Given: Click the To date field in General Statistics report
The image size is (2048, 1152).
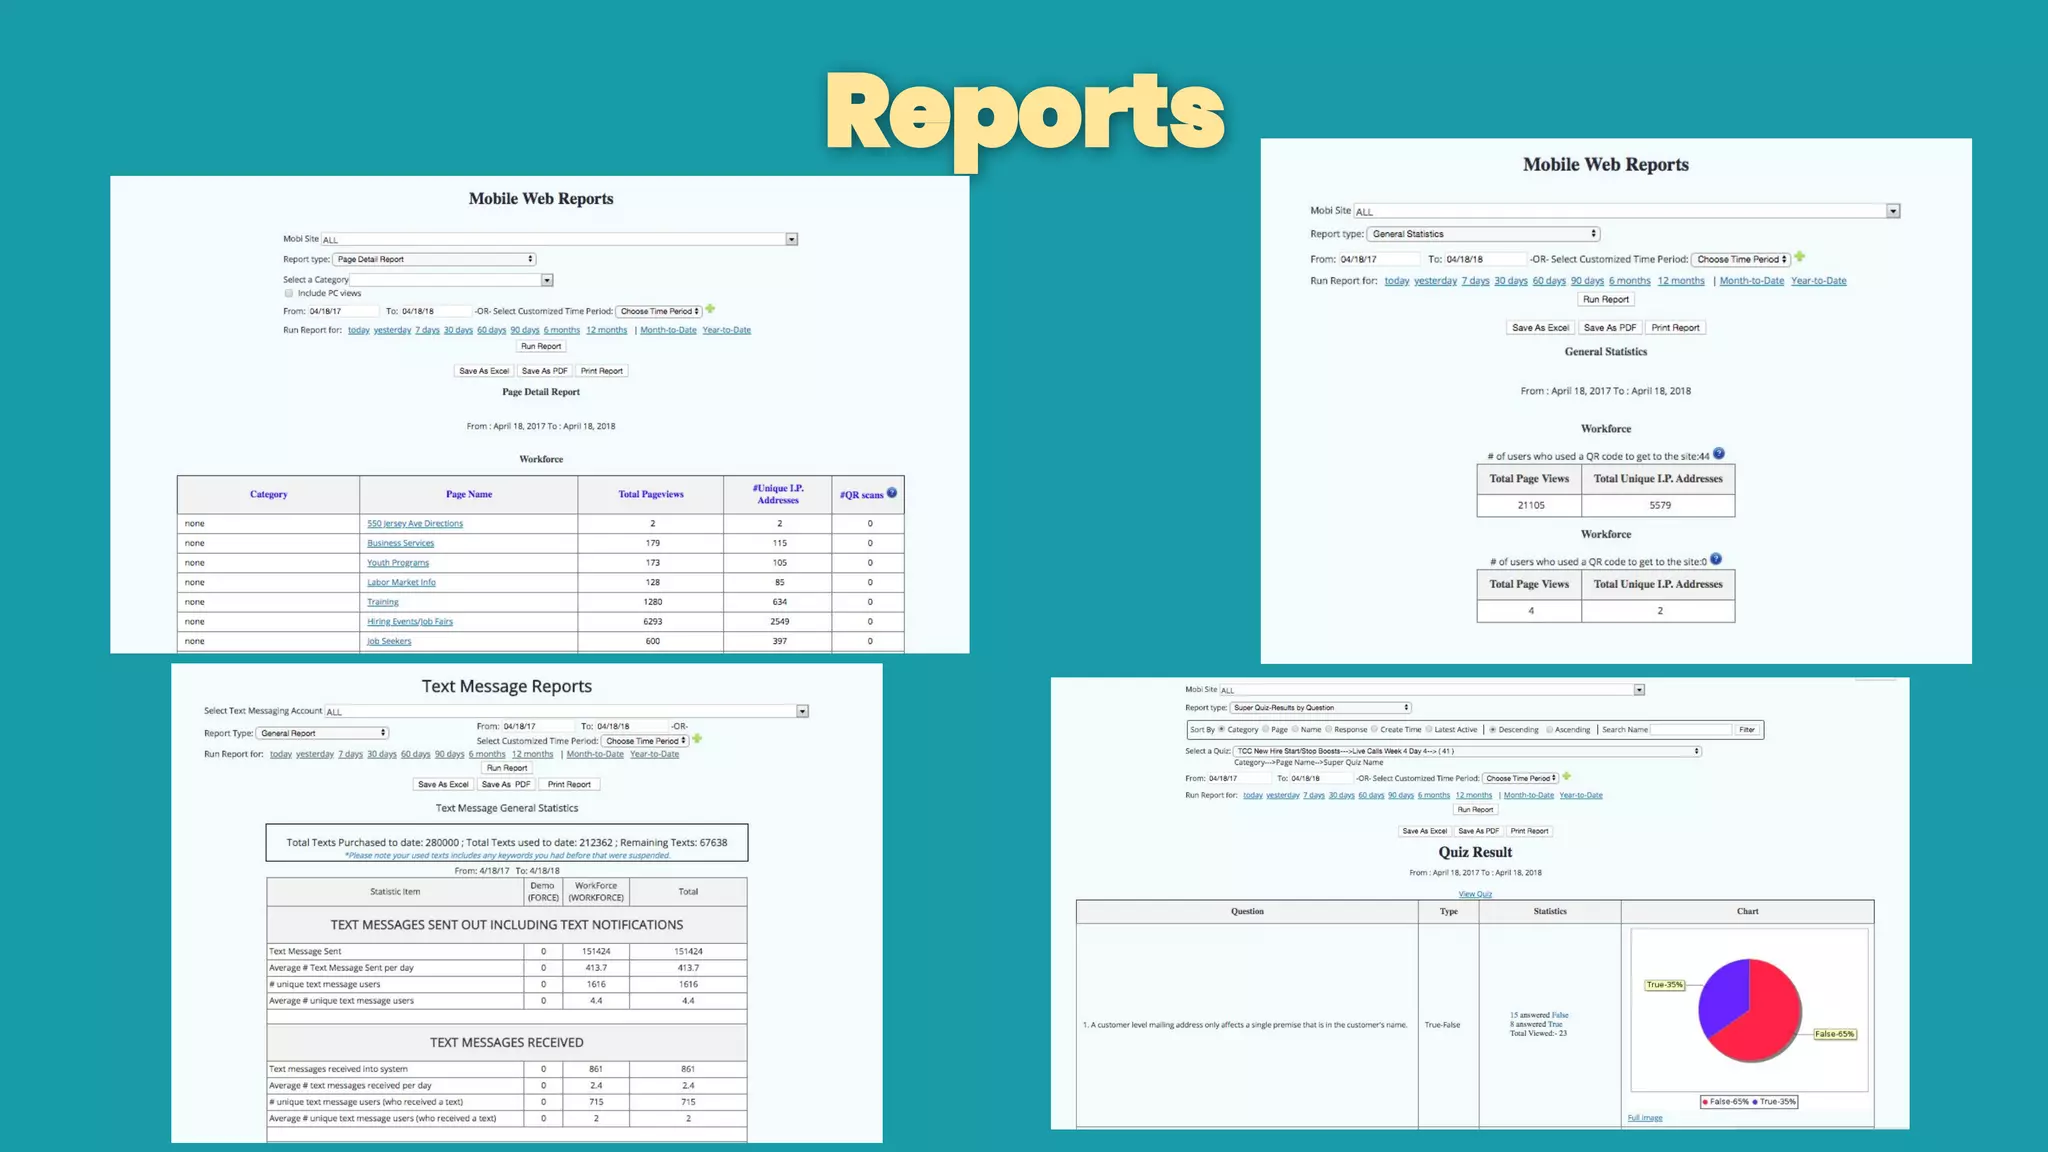Looking at the screenshot, I should (x=1484, y=259).
